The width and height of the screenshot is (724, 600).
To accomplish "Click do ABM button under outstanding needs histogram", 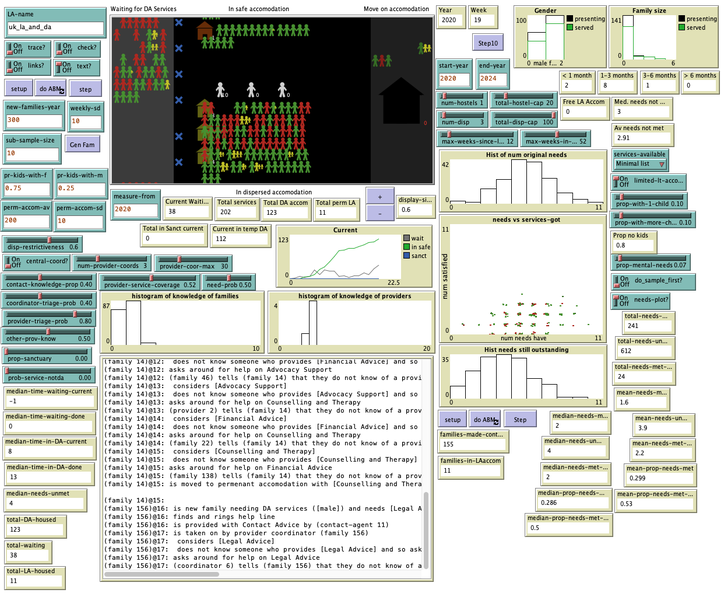I will point(485,419).
